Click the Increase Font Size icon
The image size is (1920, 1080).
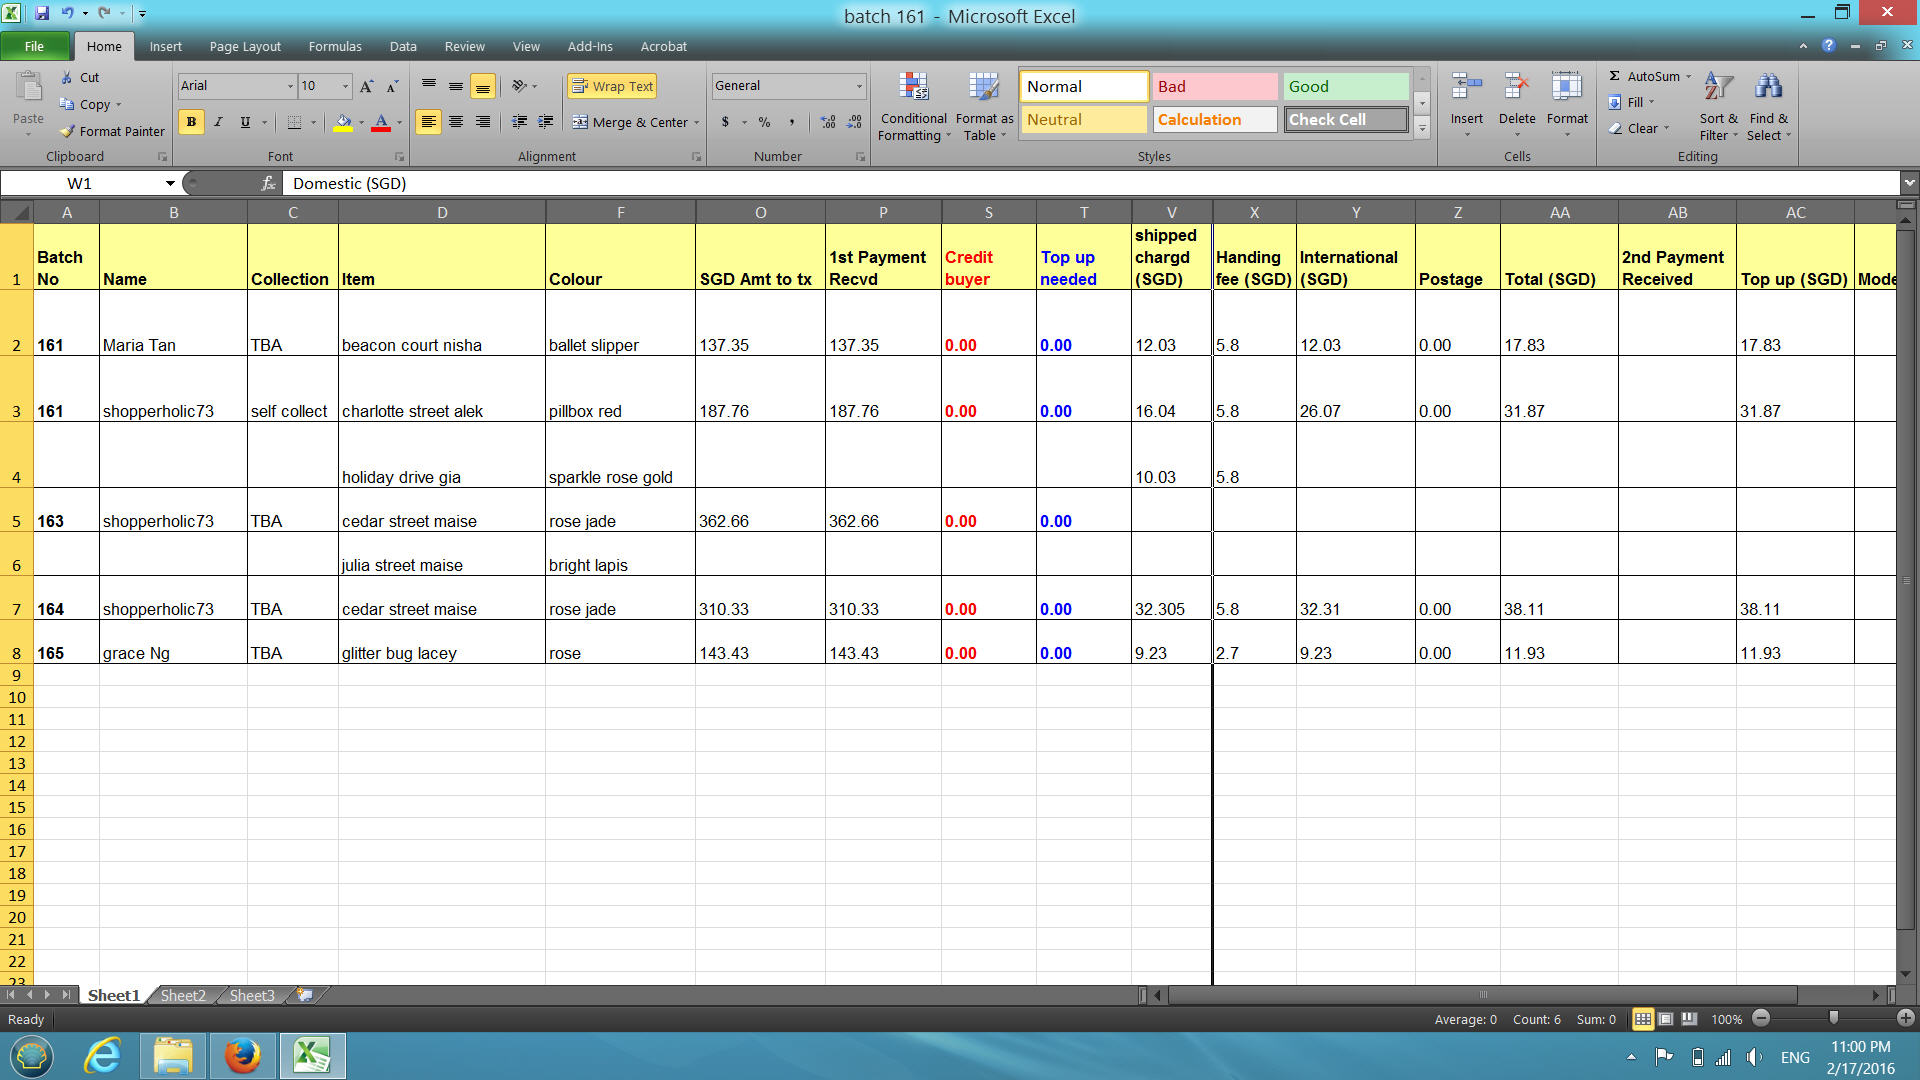[366, 86]
